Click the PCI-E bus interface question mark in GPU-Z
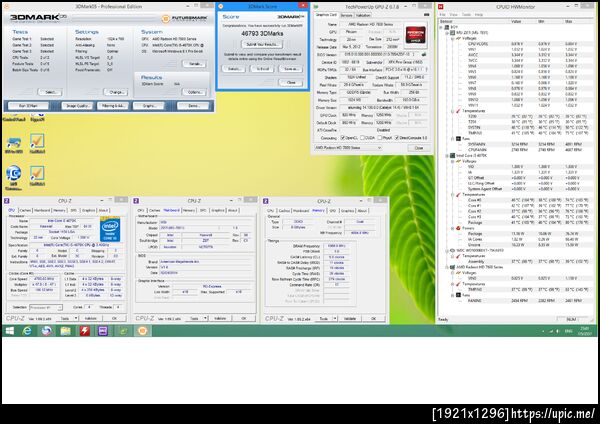The width and height of the screenshot is (600, 424). 426,69
